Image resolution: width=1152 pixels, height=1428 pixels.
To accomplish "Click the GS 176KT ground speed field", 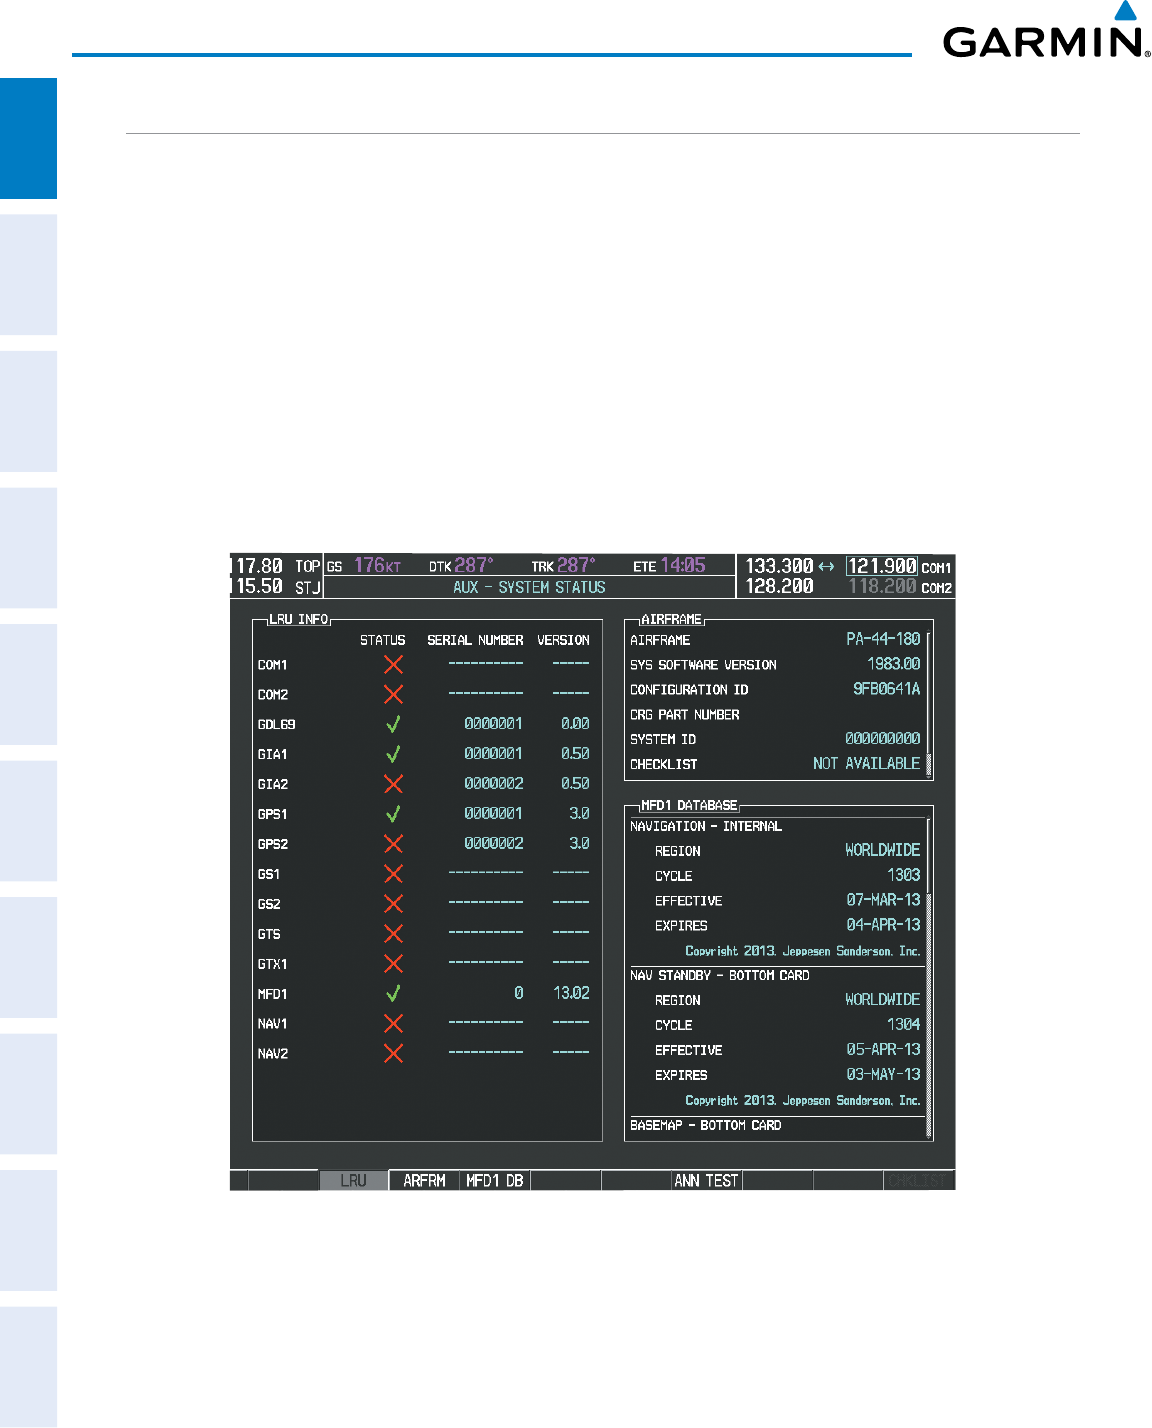I will 364,566.
